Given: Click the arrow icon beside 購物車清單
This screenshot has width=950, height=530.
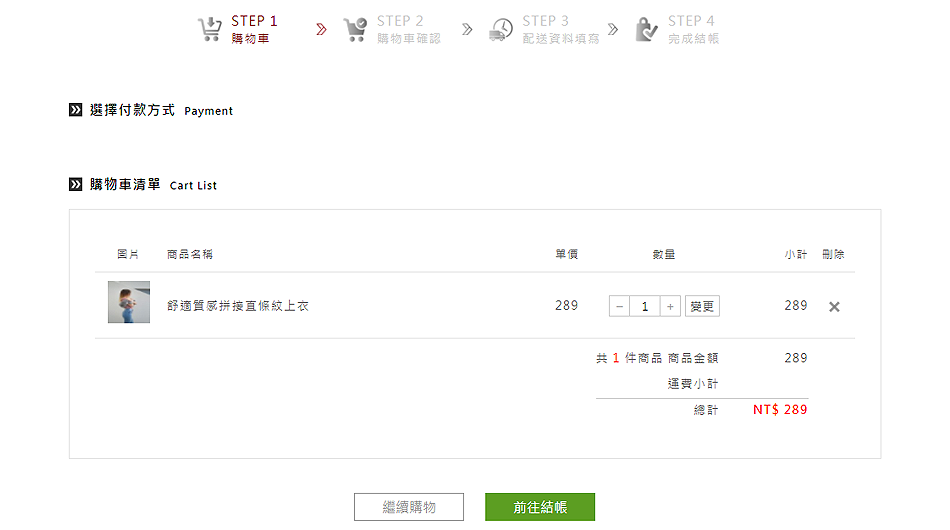Looking at the screenshot, I should click(x=76, y=184).
